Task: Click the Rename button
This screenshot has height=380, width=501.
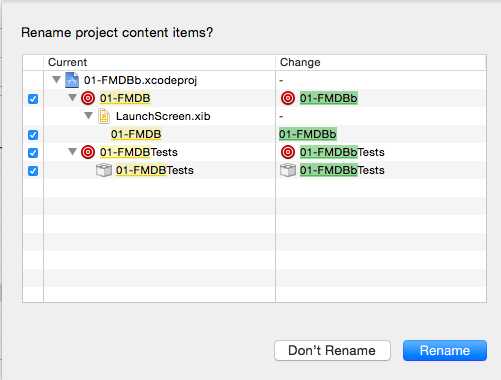Action: point(445,350)
